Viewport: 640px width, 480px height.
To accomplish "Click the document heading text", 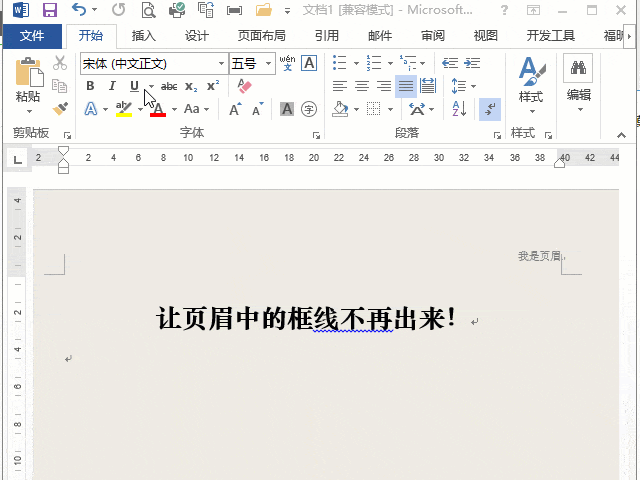I will pyautogui.click(x=305, y=319).
